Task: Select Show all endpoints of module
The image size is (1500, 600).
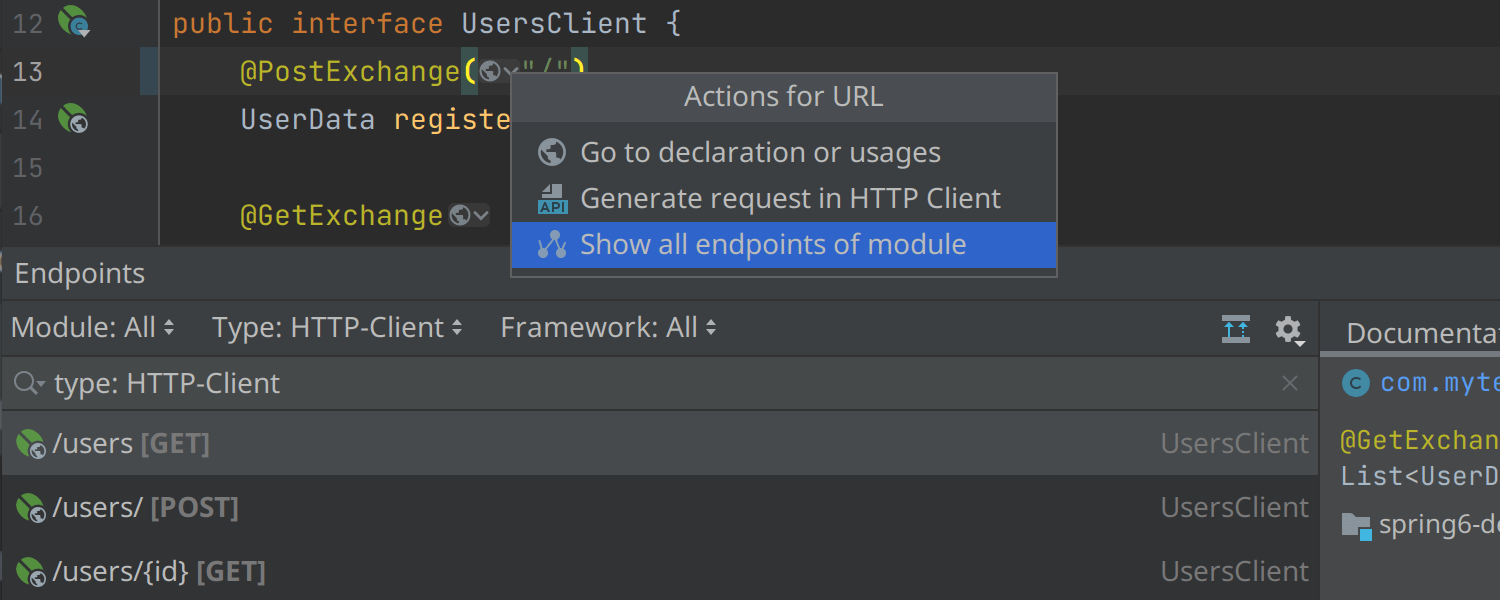Action: [x=773, y=245]
